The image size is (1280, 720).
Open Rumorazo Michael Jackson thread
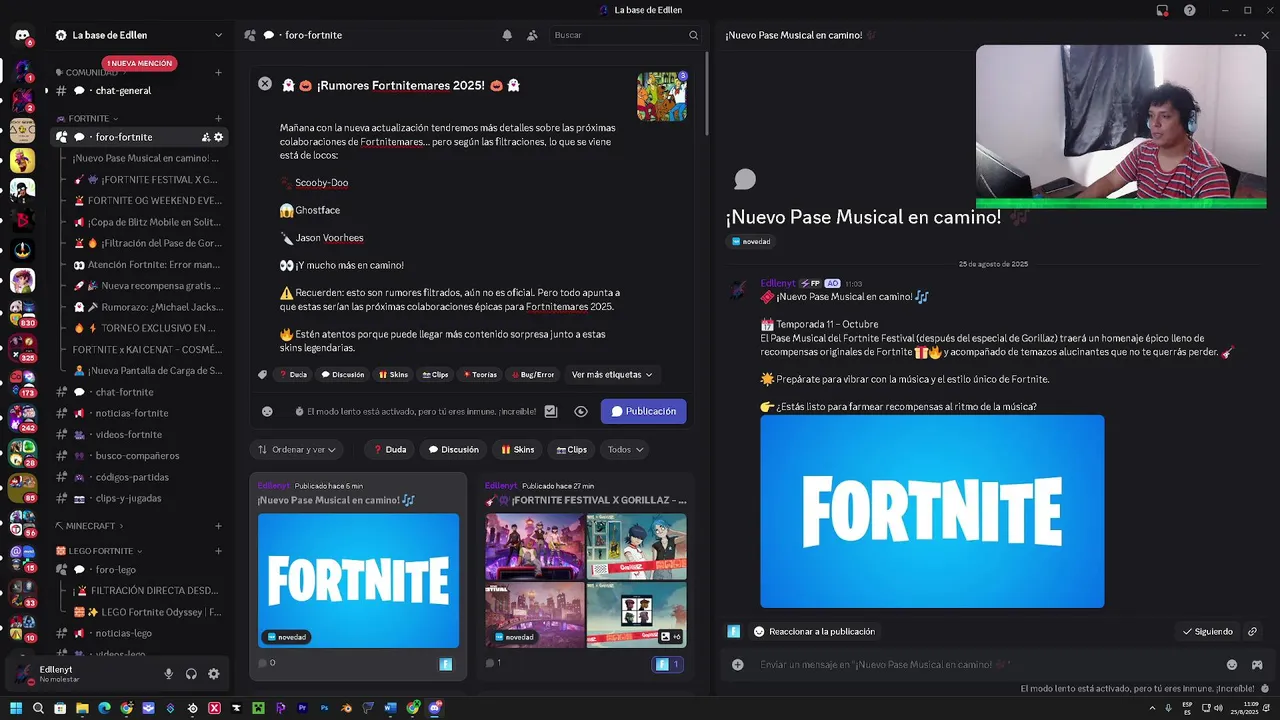(148, 307)
